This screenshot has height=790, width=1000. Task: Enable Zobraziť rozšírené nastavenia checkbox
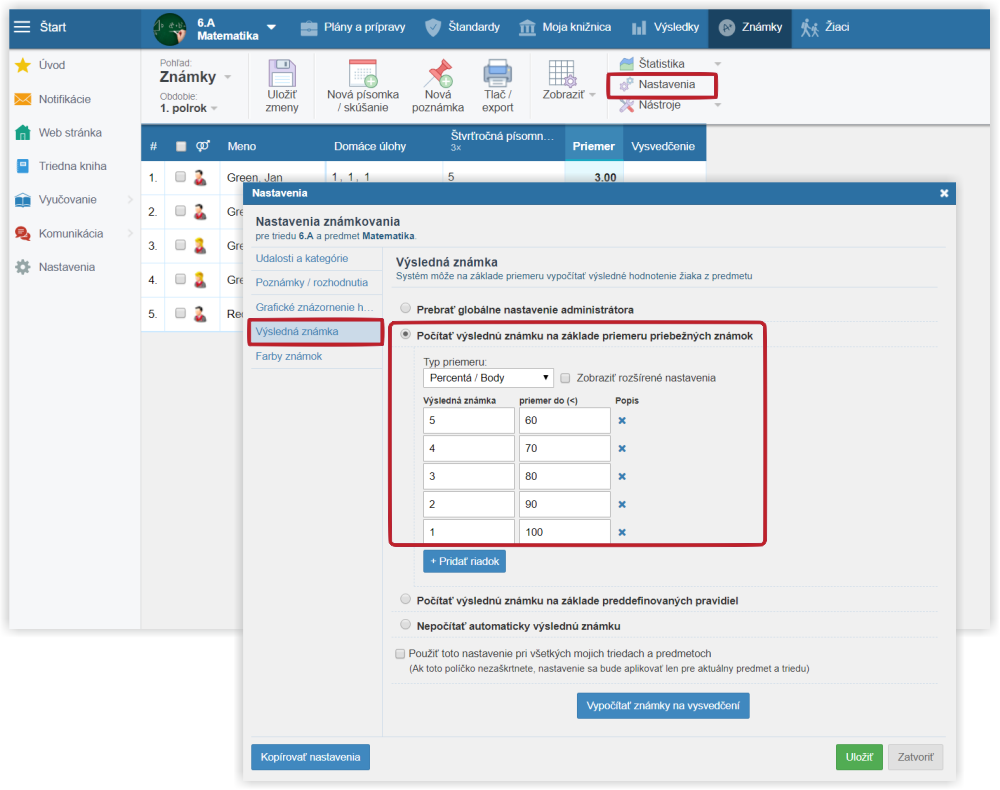[x=566, y=378]
